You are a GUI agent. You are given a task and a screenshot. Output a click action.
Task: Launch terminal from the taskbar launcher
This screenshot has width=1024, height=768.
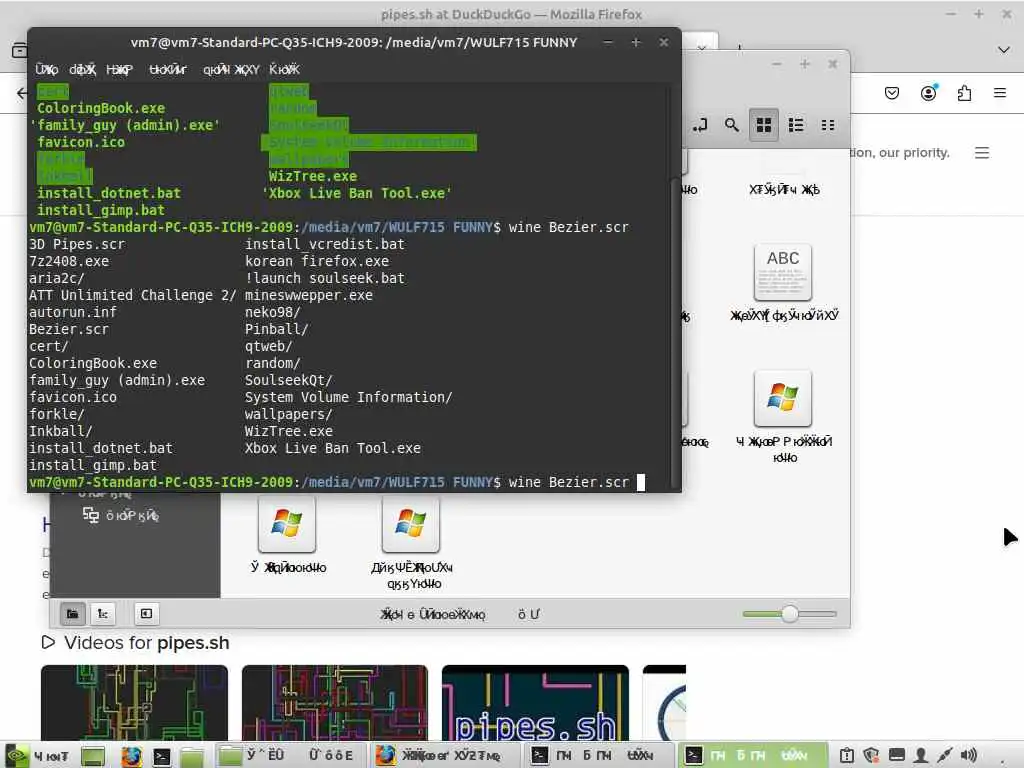point(161,756)
